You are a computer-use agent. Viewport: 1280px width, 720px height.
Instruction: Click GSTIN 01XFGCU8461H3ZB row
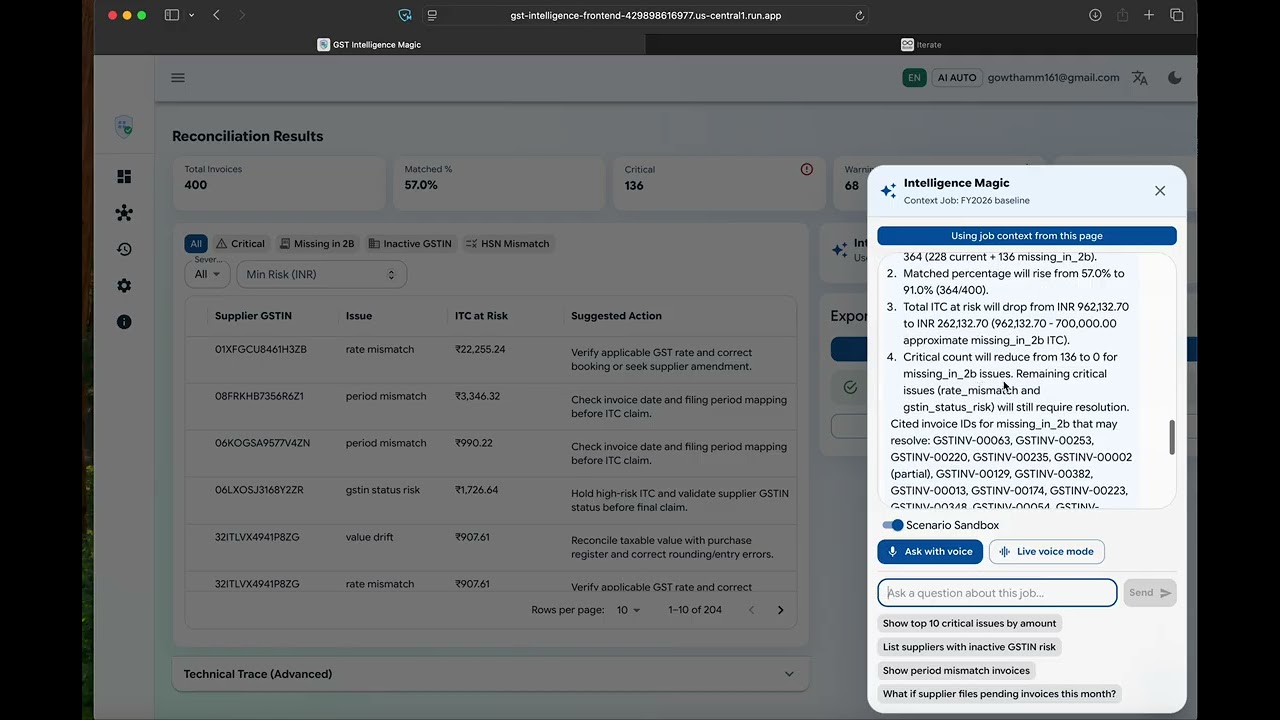click(x=490, y=360)
